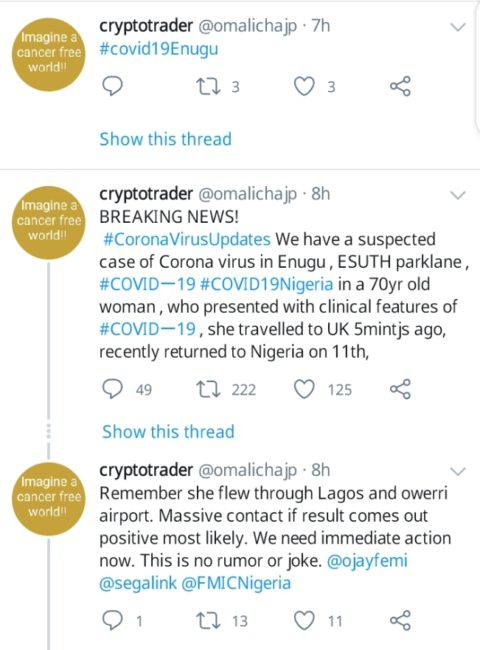Share the BREAKING NEWS tweet
Viewport: 480px width, 650px height.
coord(400,389)
